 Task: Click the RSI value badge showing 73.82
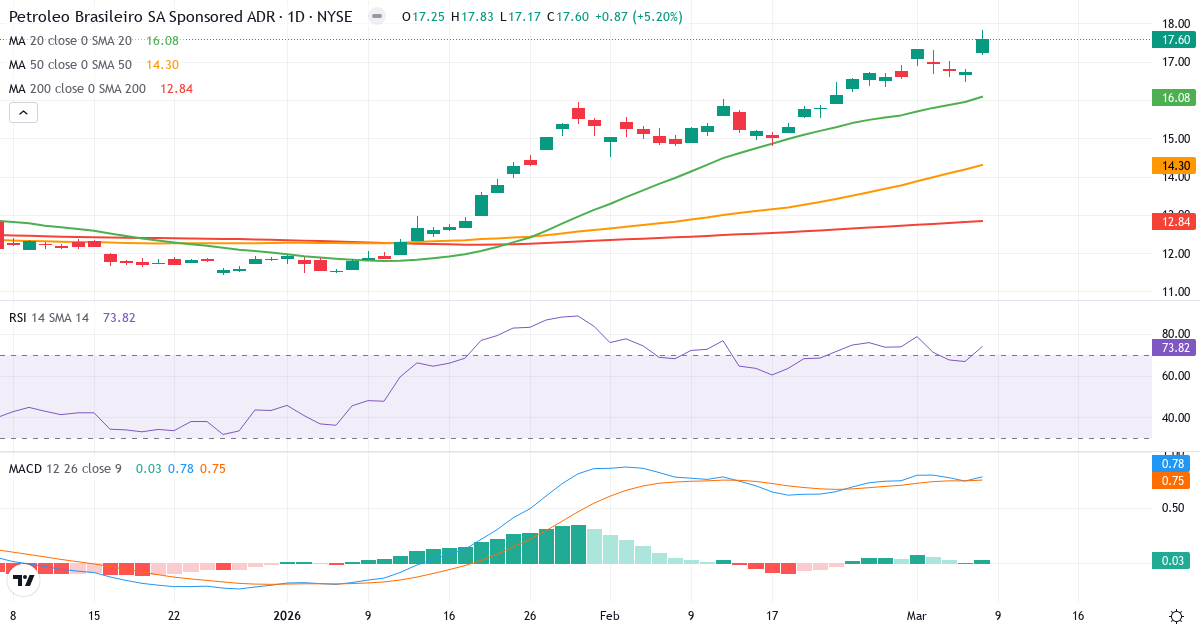coord(1172,347)
